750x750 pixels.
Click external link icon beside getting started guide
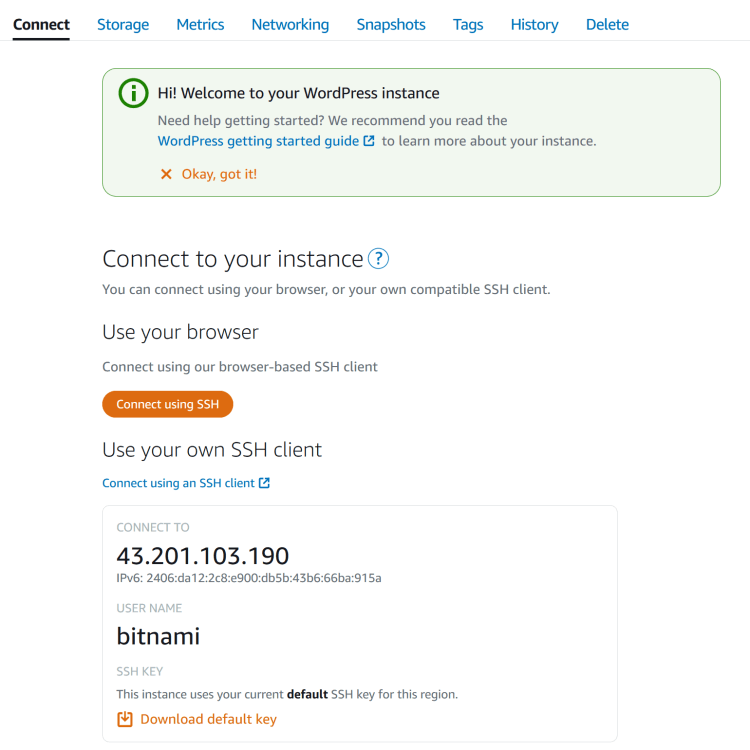pyautogui.click(x=369, y=141)
